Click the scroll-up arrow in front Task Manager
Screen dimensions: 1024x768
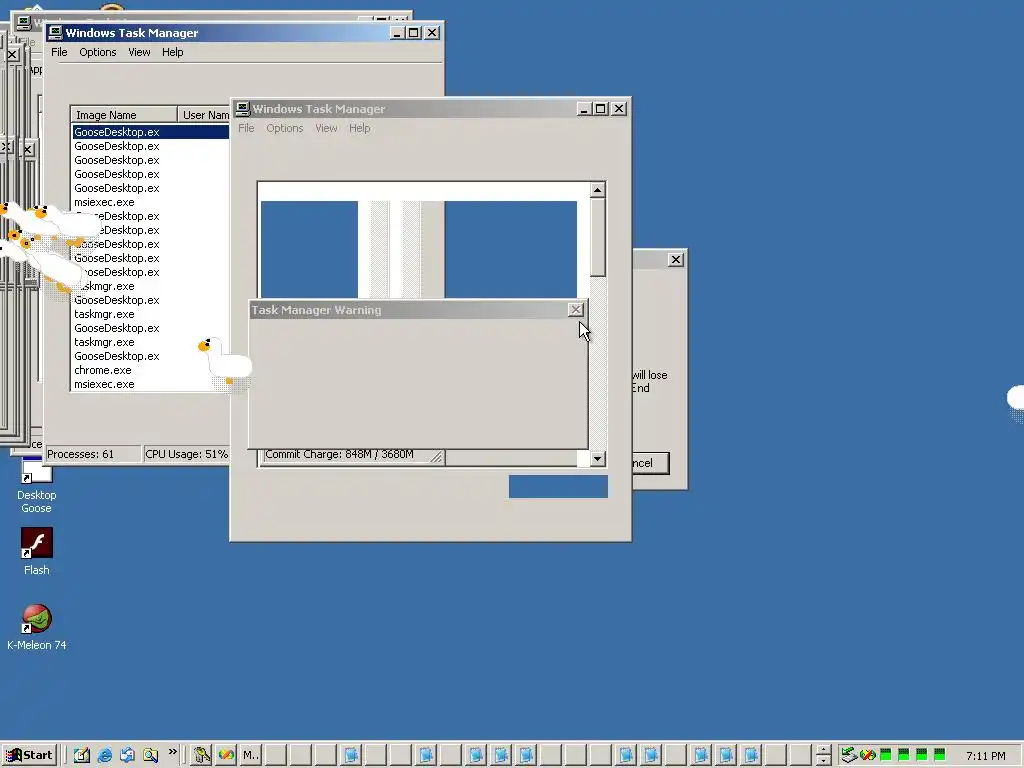coord(597,190)
